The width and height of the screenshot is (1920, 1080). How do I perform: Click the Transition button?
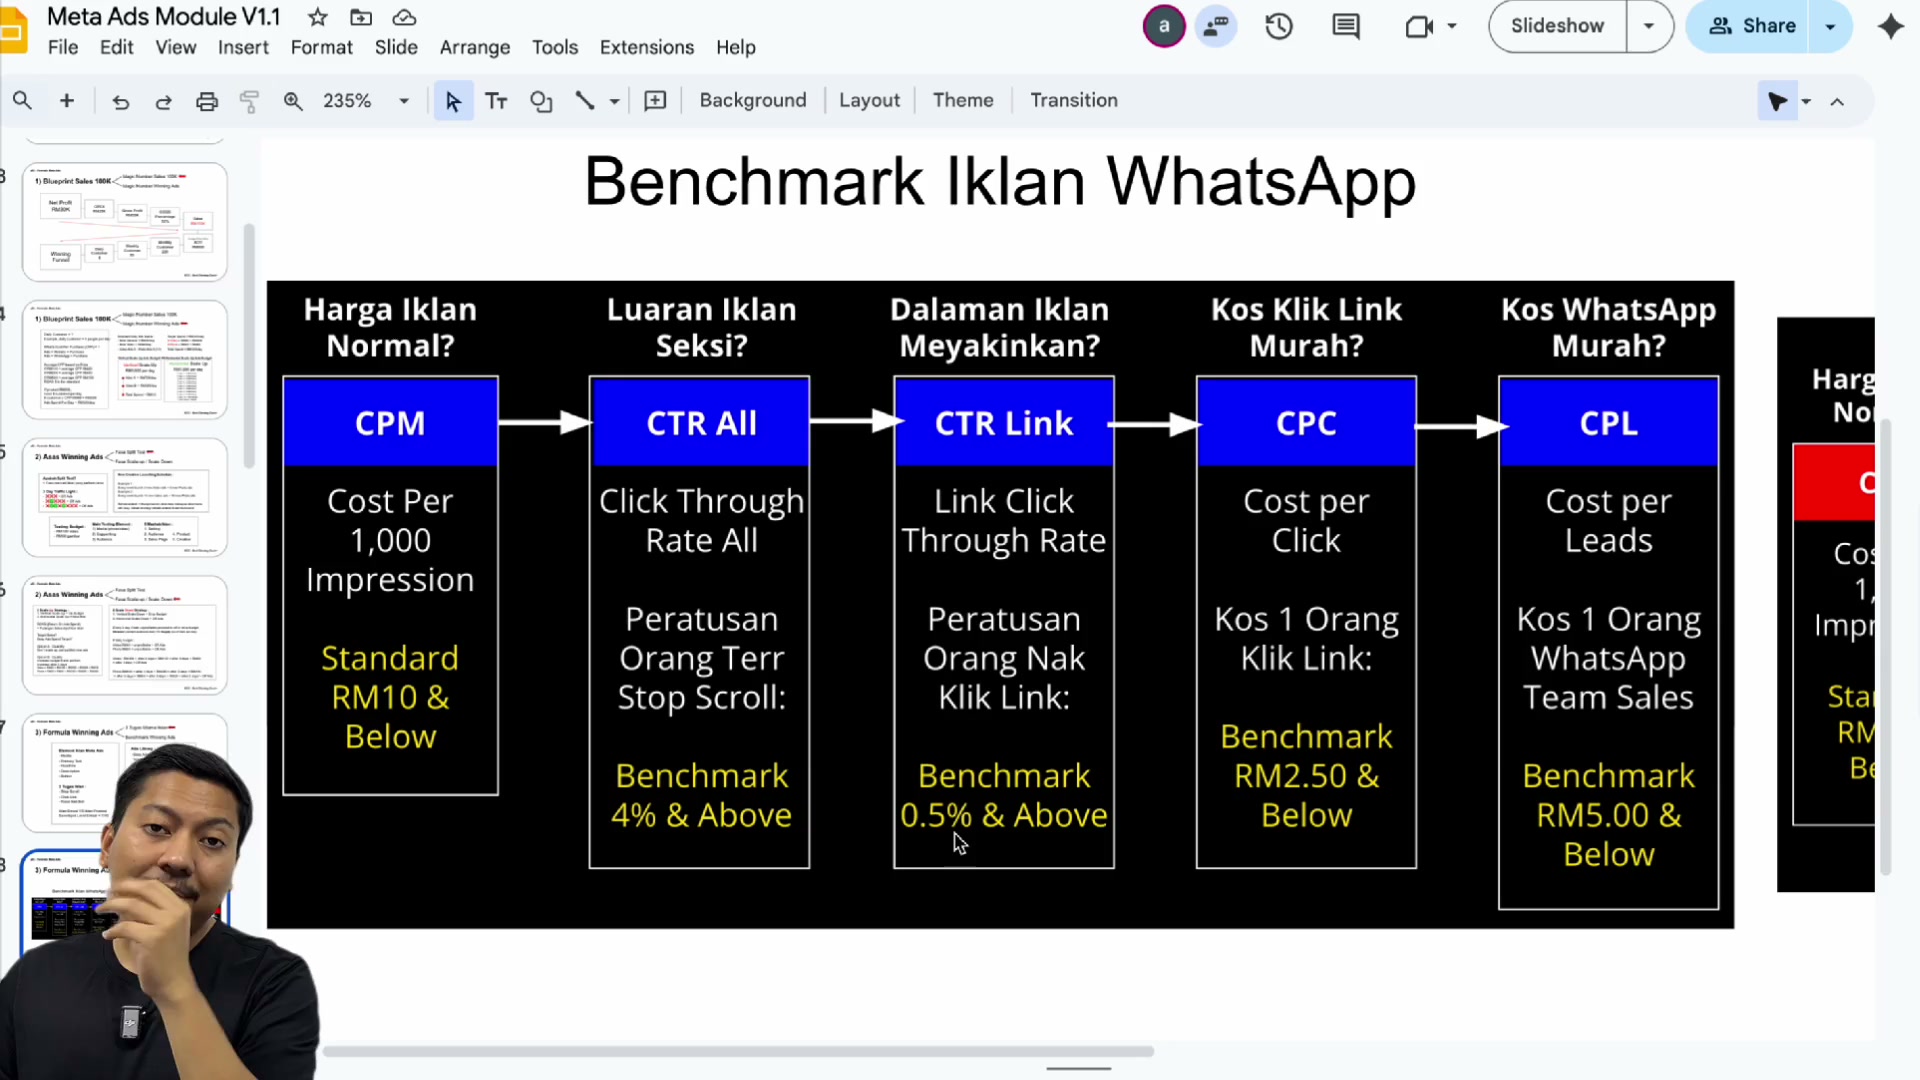[1074, 100]
